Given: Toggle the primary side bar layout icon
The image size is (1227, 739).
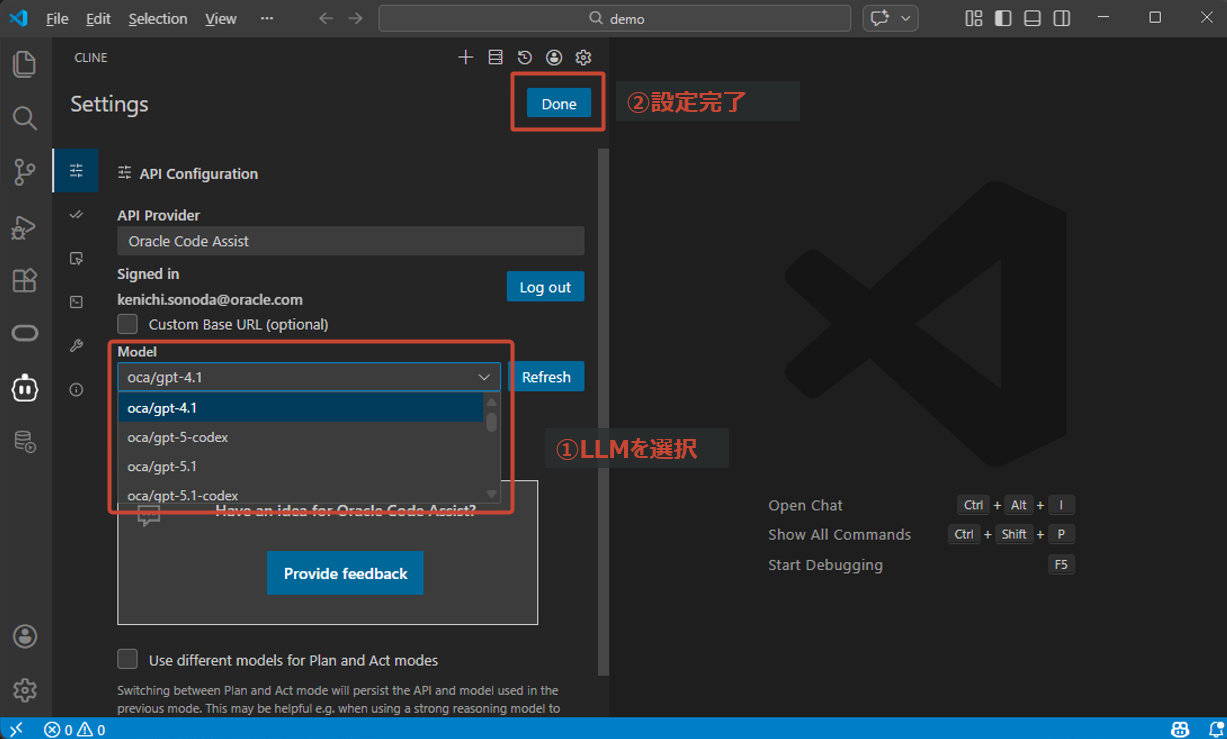Looking at the screenshot, I should 1003,18.
